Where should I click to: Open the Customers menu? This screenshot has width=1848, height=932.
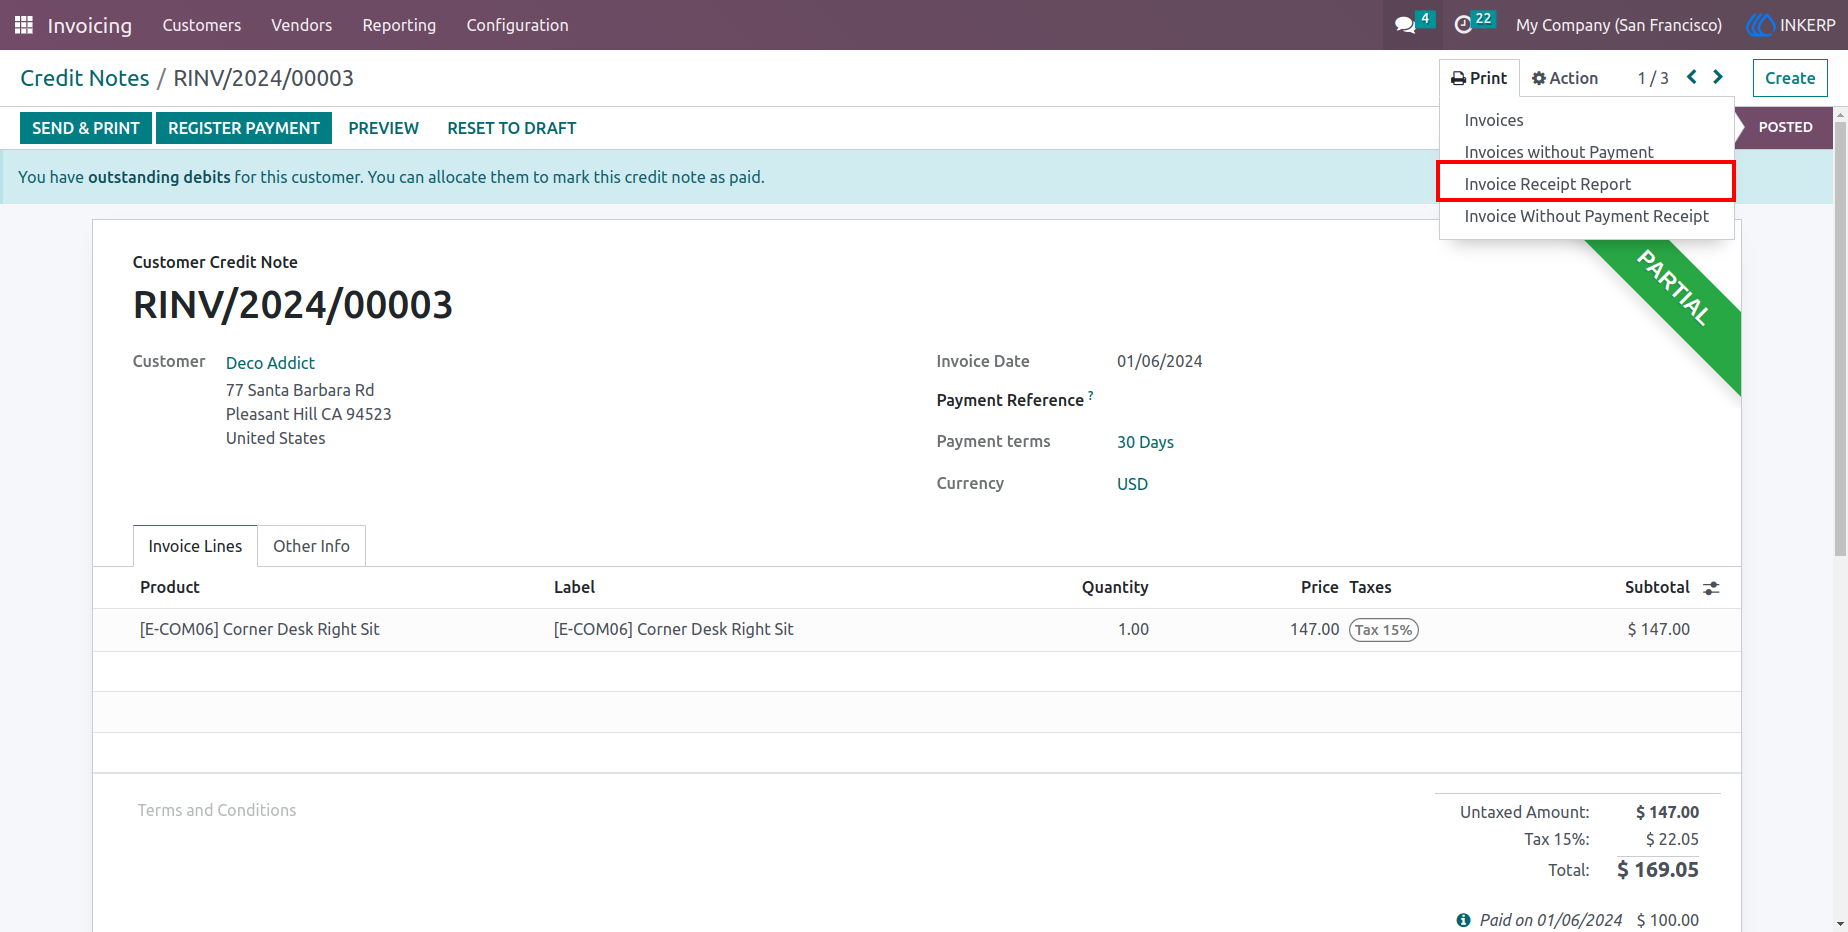click(202, 25)
